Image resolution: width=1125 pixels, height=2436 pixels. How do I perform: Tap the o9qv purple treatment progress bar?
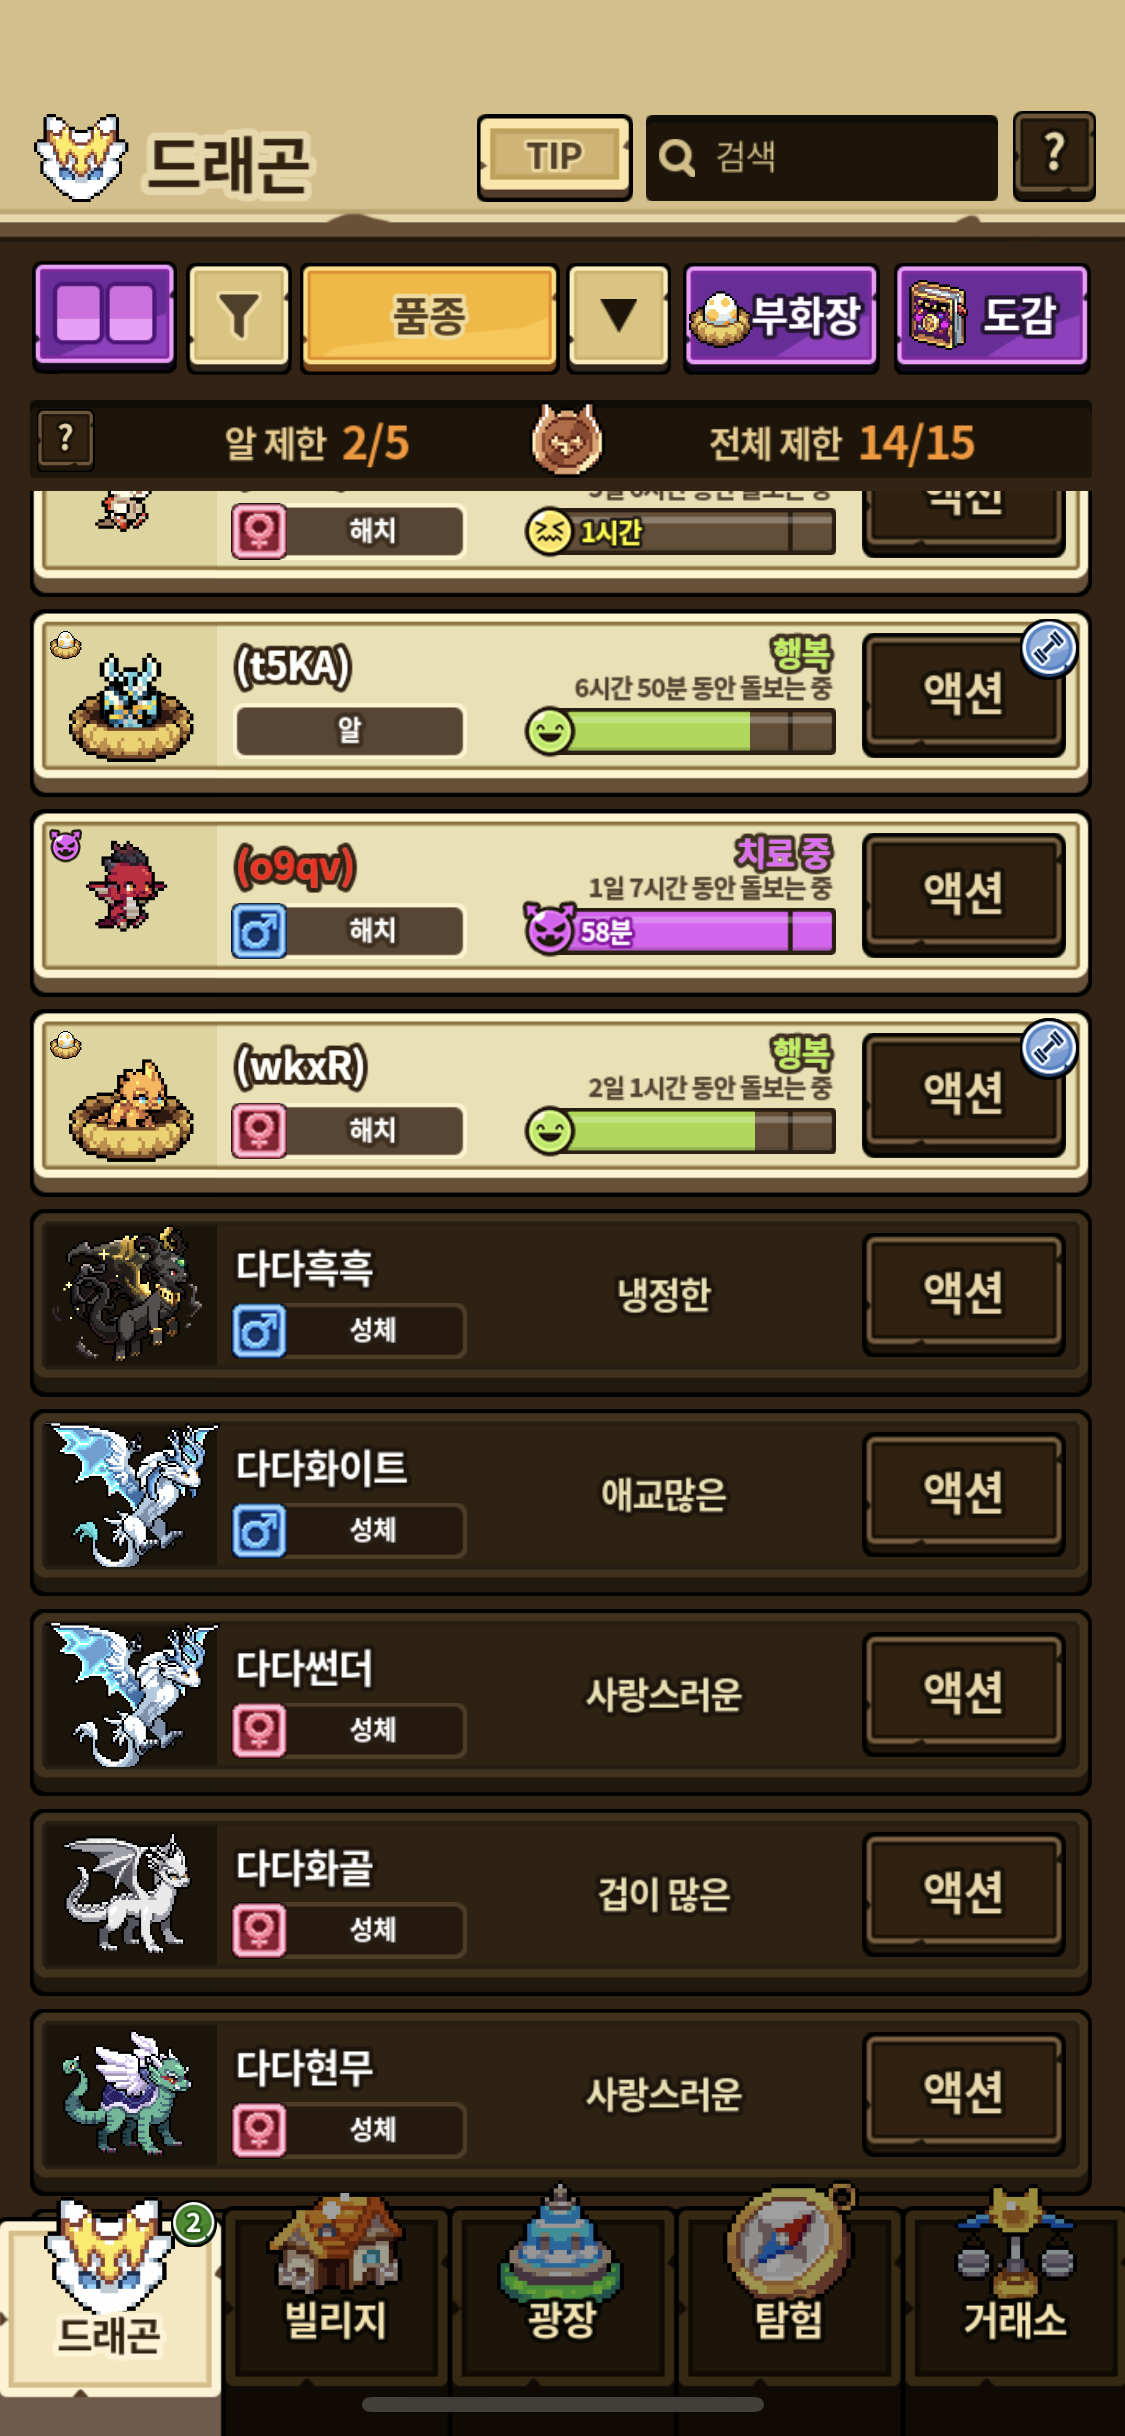click(680, 932)
